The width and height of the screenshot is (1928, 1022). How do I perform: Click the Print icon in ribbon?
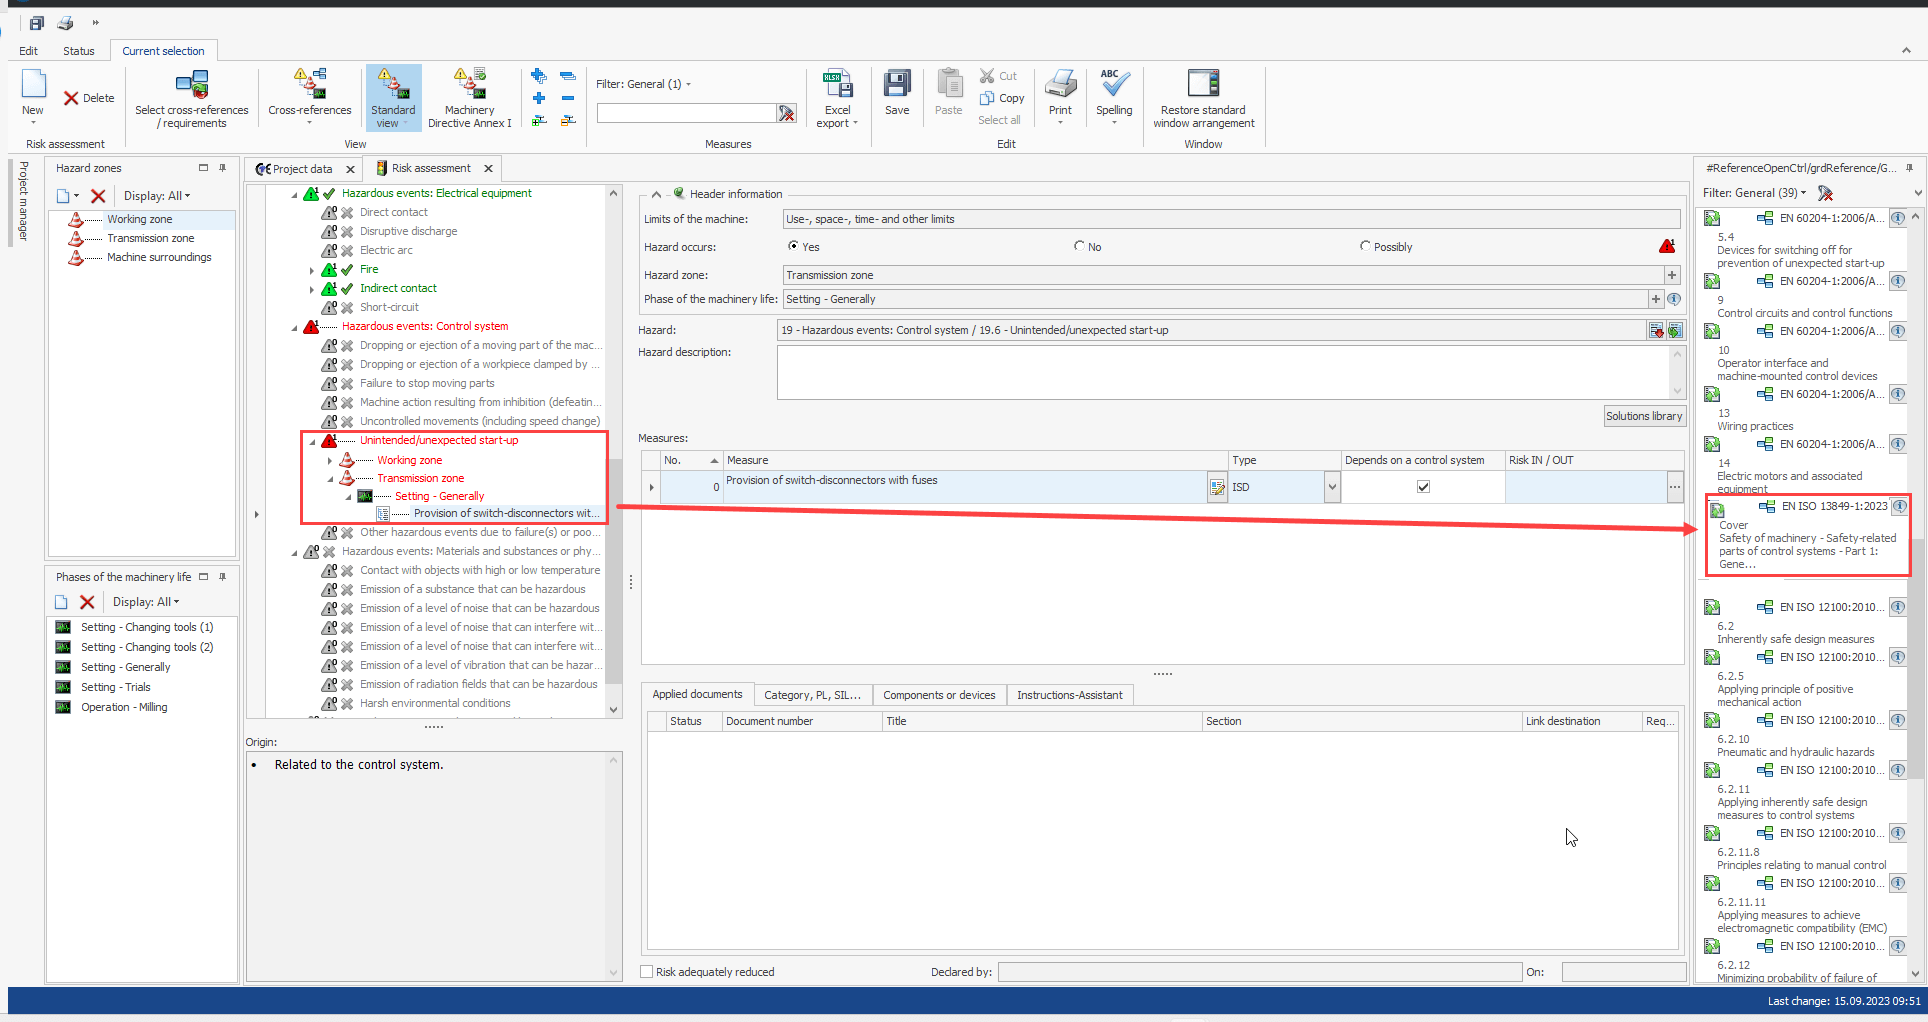(x=1060, y=86)
